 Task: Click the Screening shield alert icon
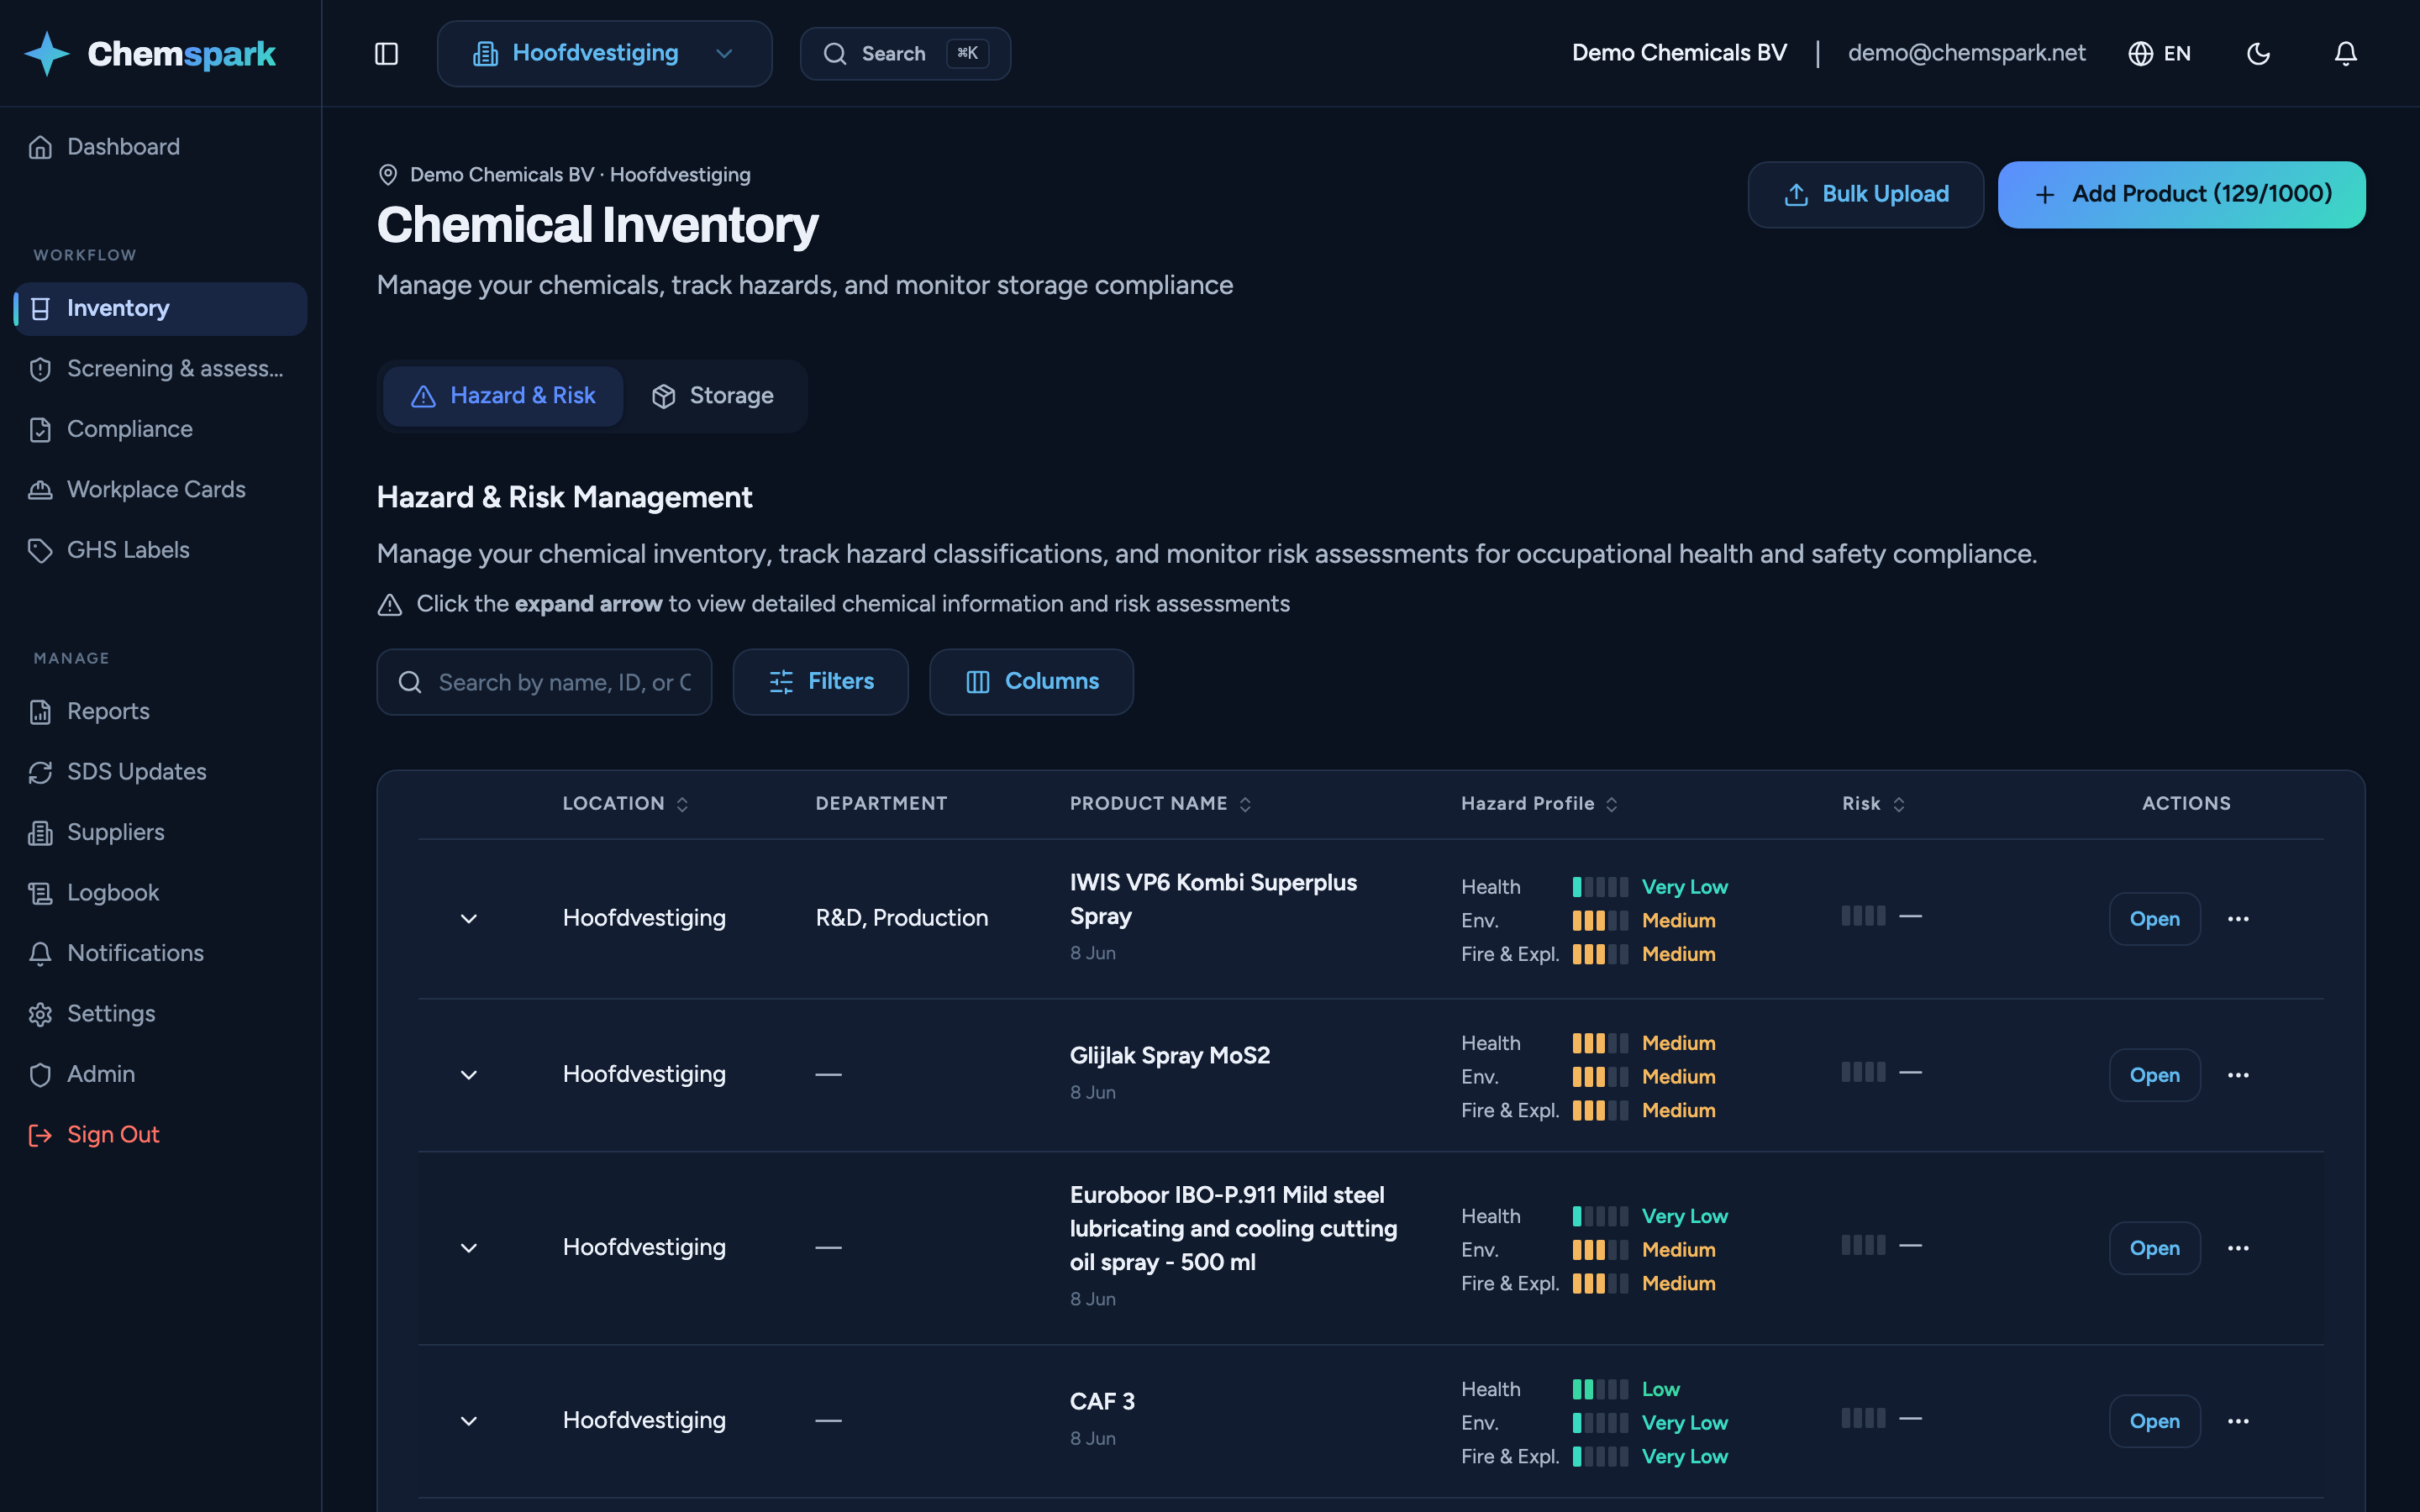coord(40,369)
